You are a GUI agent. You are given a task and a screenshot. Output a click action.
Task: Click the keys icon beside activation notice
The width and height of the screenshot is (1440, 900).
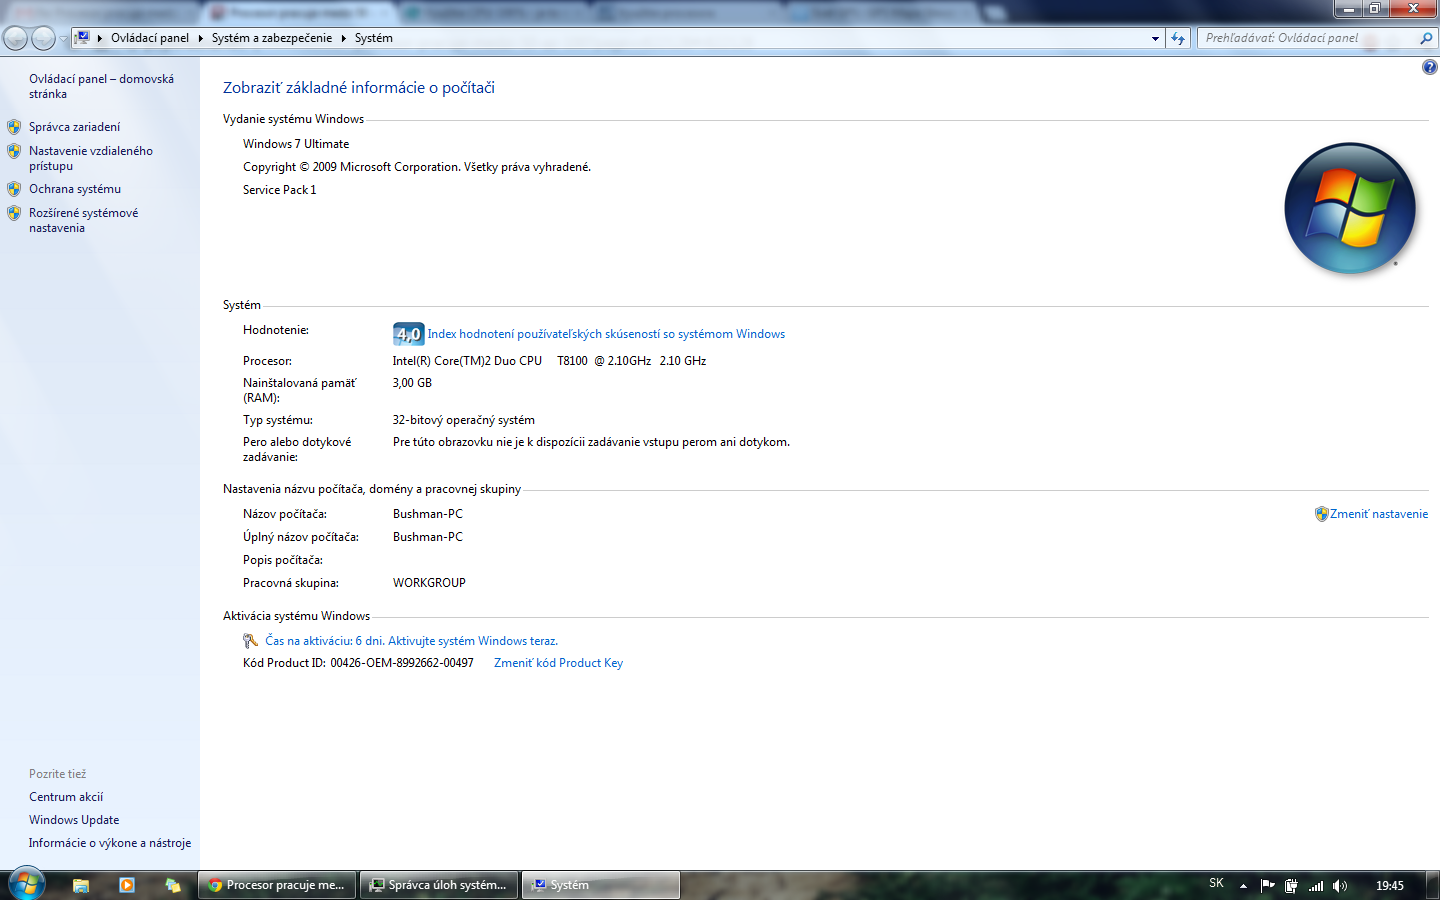pos(251,641)
